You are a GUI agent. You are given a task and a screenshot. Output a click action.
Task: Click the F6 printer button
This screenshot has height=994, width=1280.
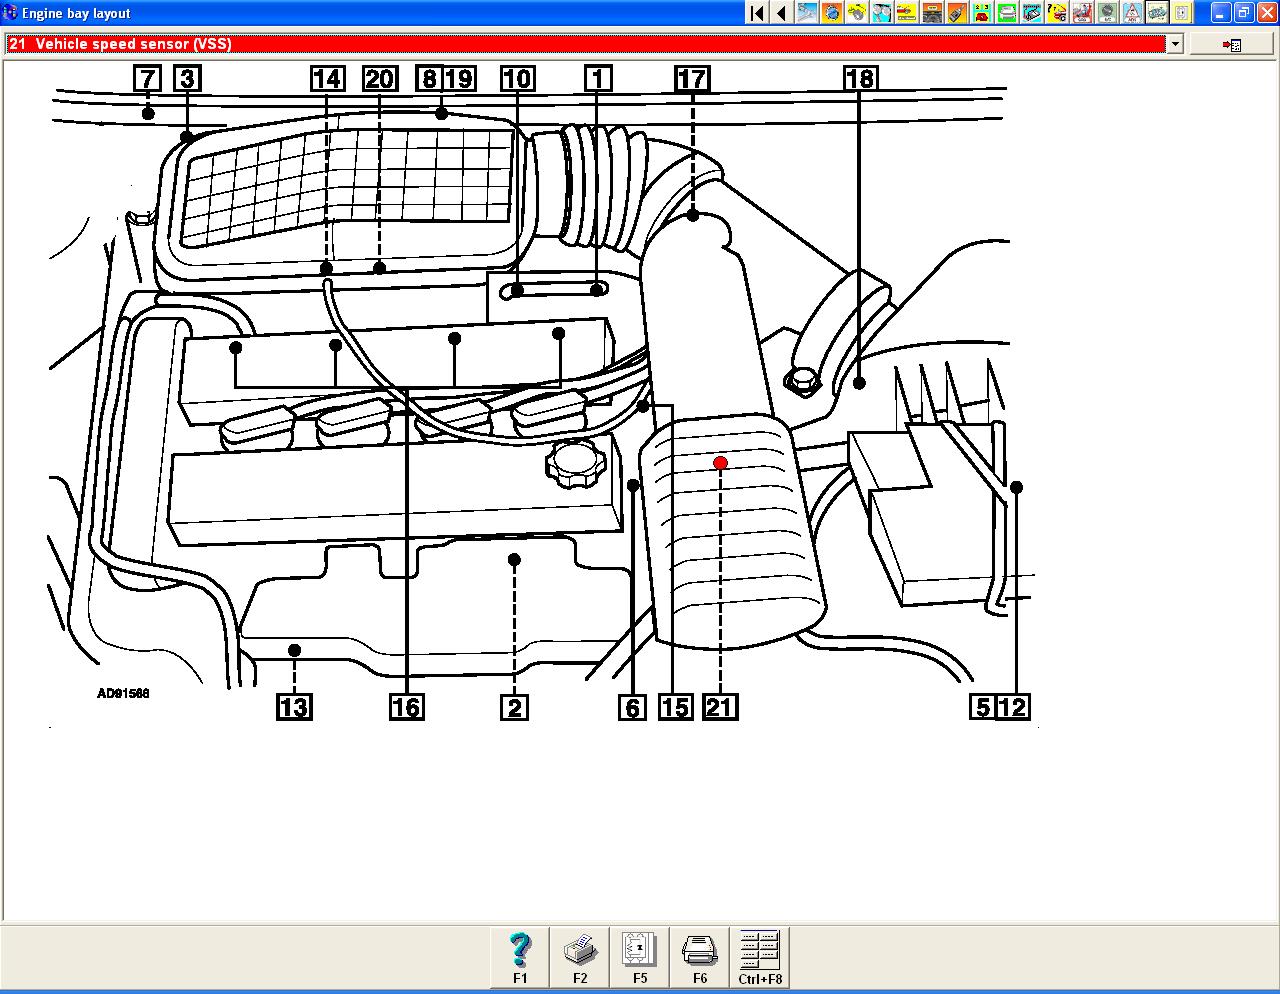[699, 957]
